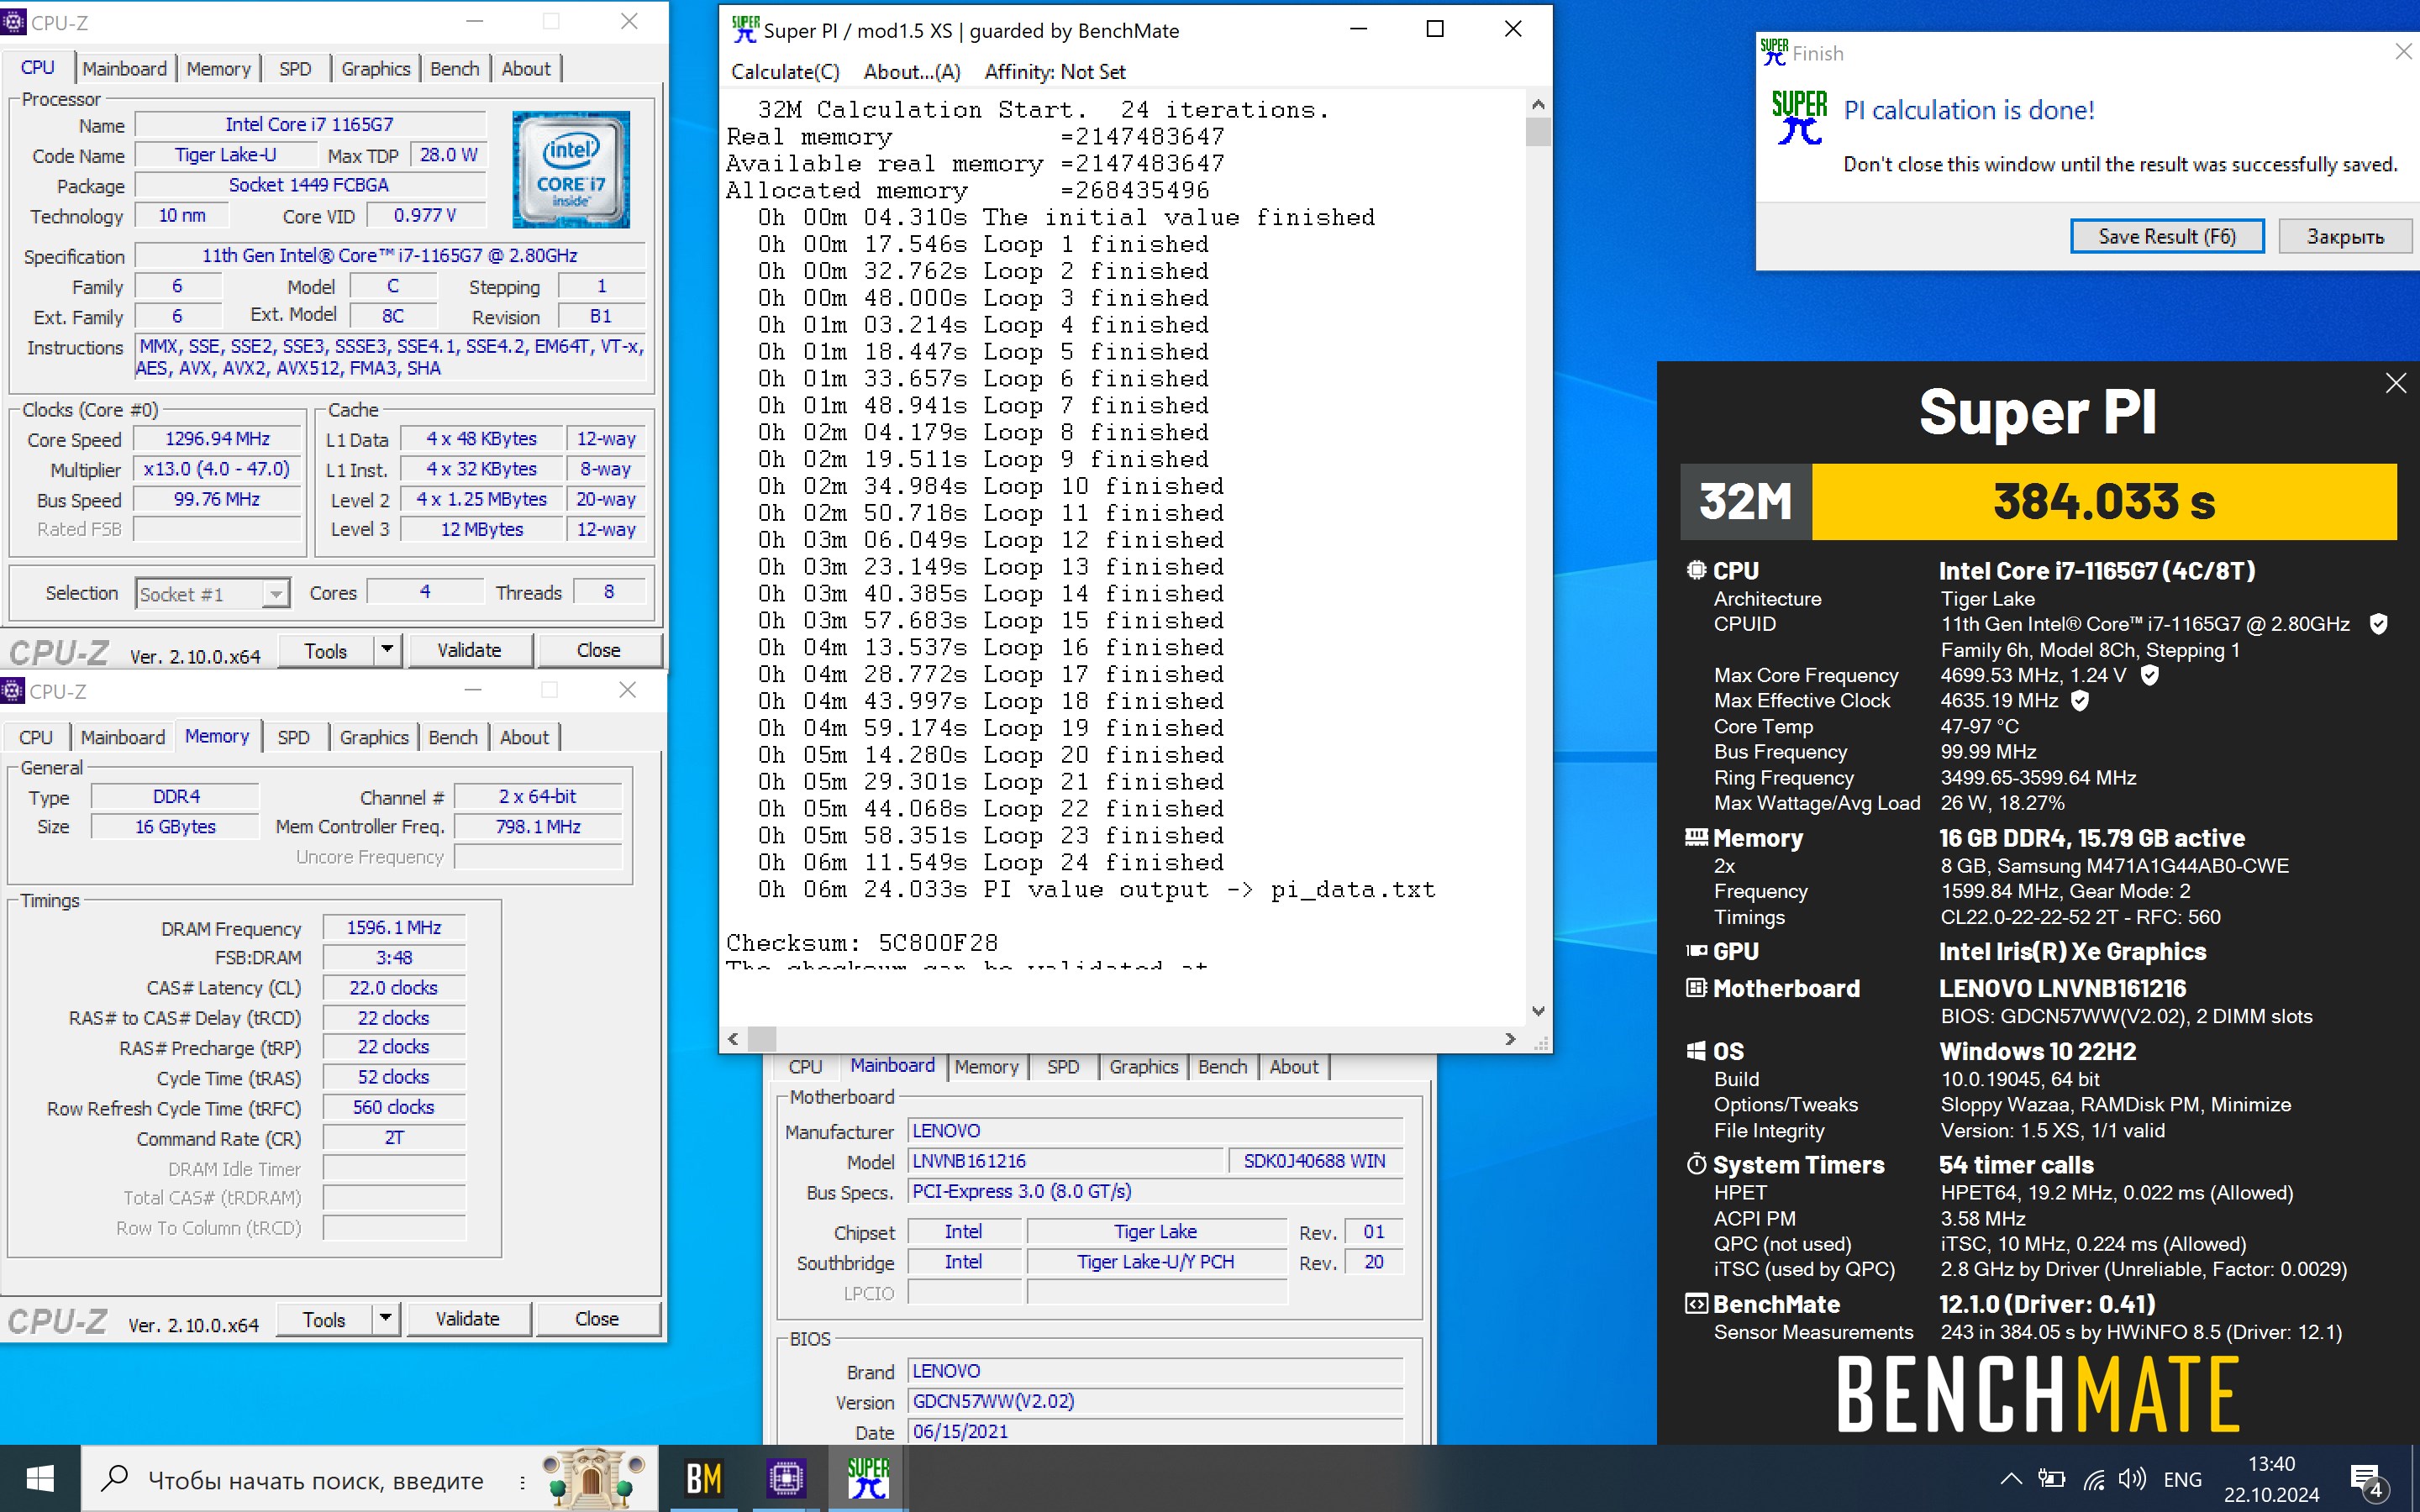This screenshot has width=2420, height=1512.
Task: Click the CPU-Z Memory window title icon
Action: 12,691
